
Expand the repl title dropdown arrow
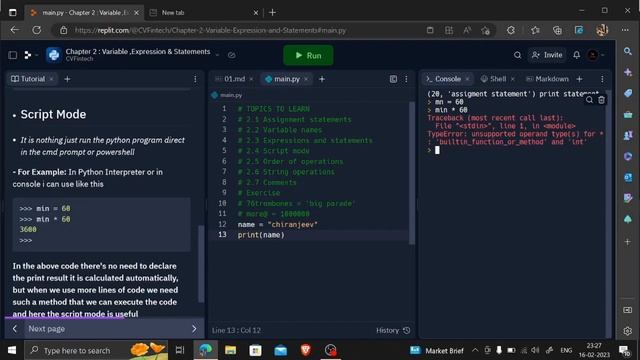point(217,55)
